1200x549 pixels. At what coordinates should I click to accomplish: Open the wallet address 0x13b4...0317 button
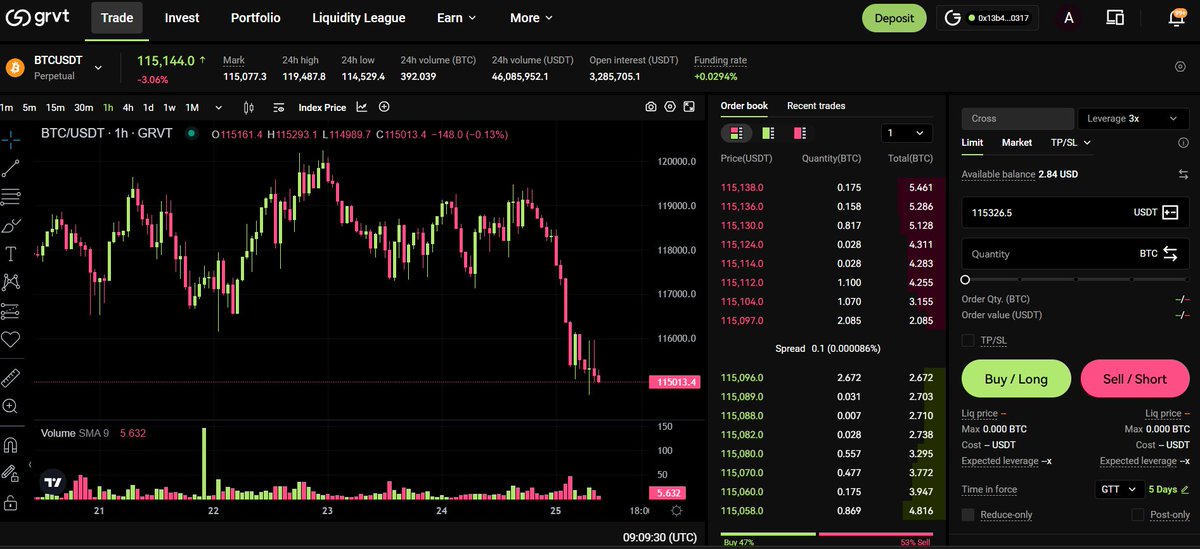coord(988,18)
